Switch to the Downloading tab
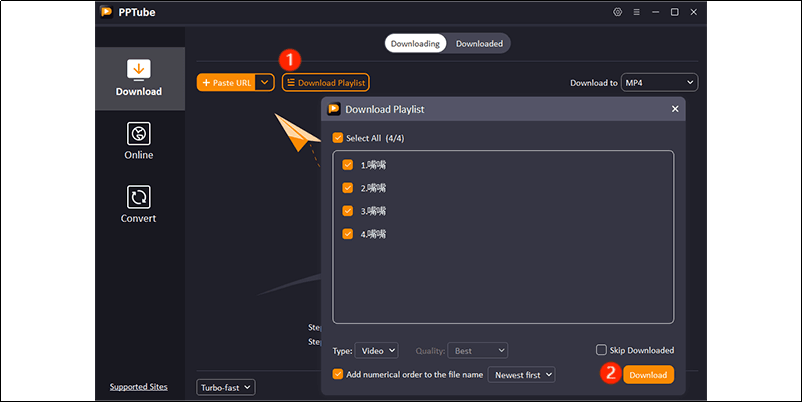The image size is (803, 403). pos(415,44)
